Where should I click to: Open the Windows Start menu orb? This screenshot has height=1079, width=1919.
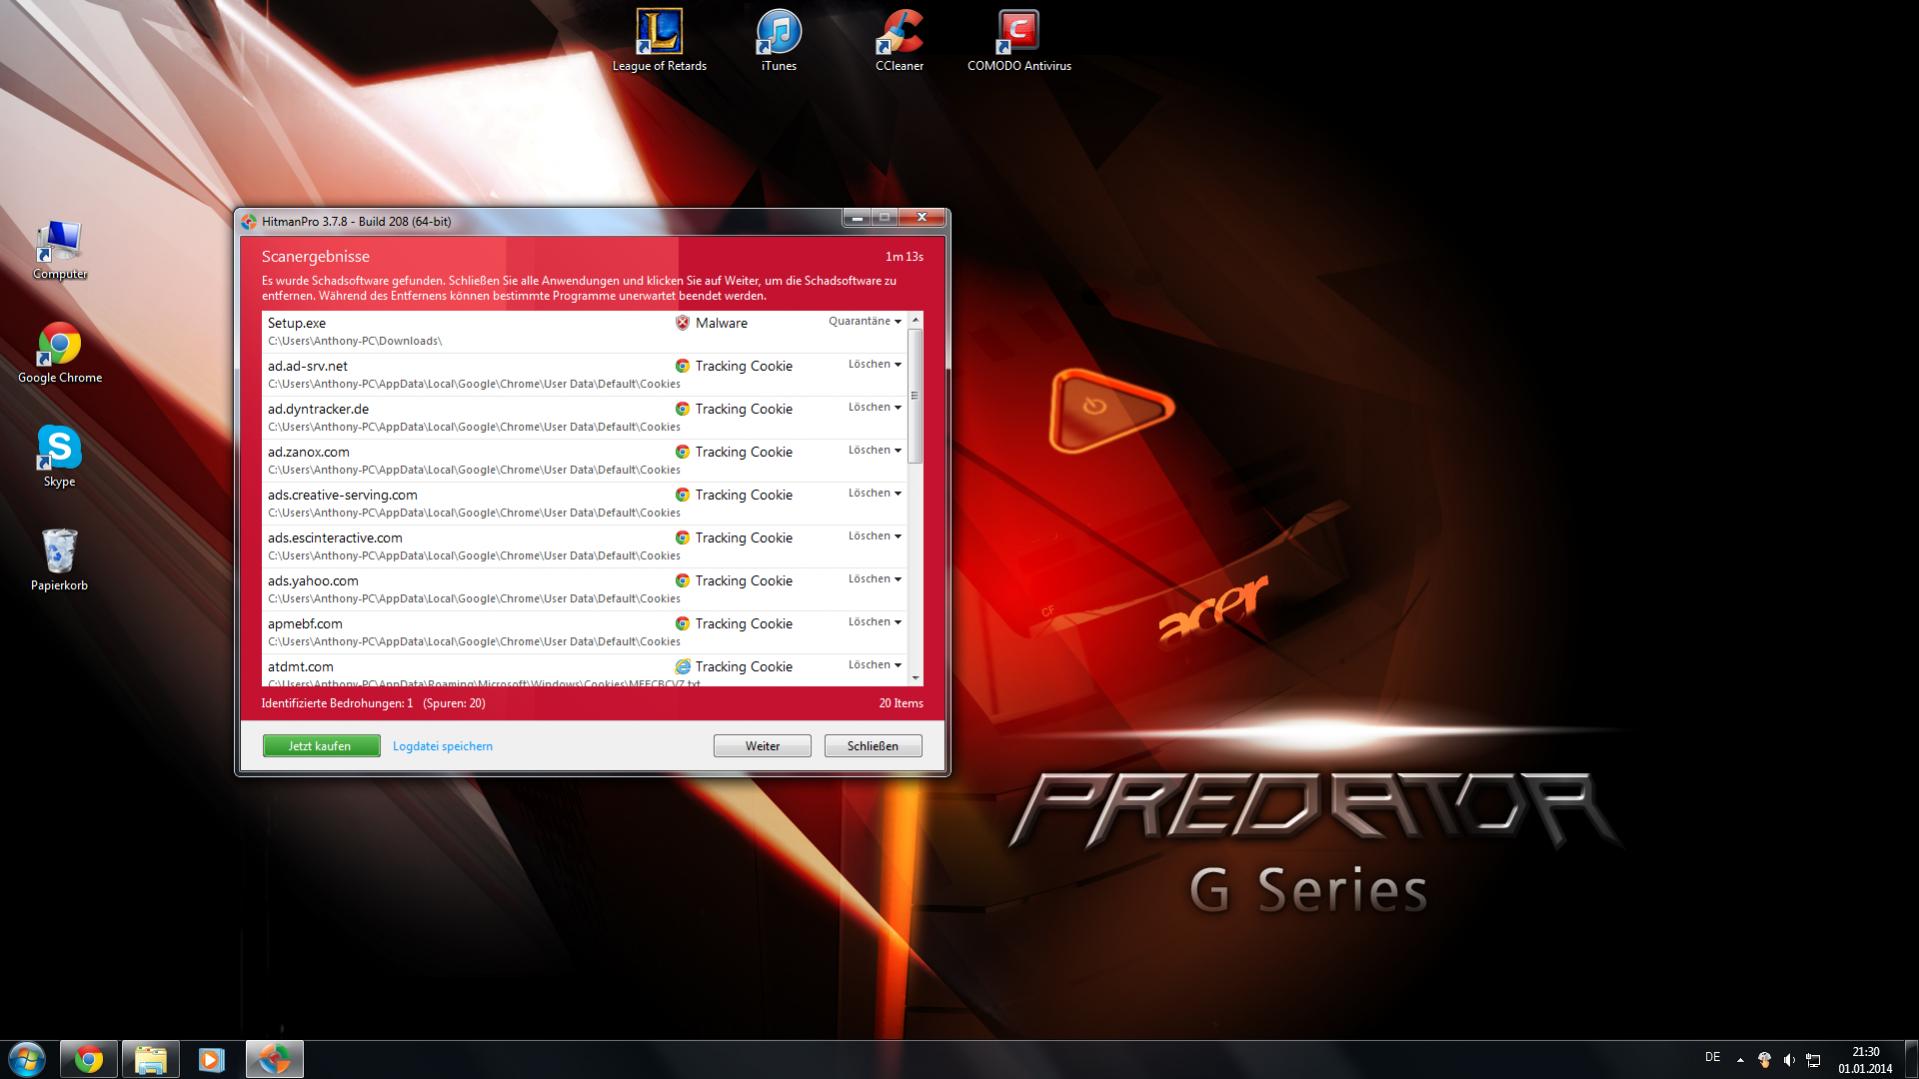pos(27,1059)
